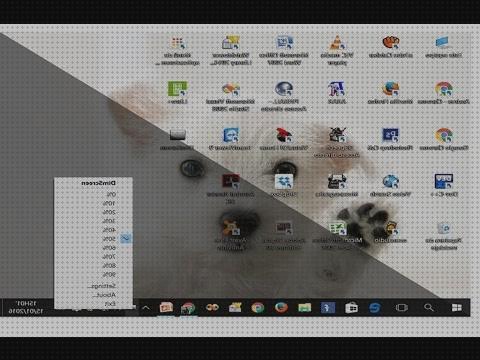
Task: Open the Recycle Bin desktop icon
Action: pyautogui.click(x=443, y=236)
